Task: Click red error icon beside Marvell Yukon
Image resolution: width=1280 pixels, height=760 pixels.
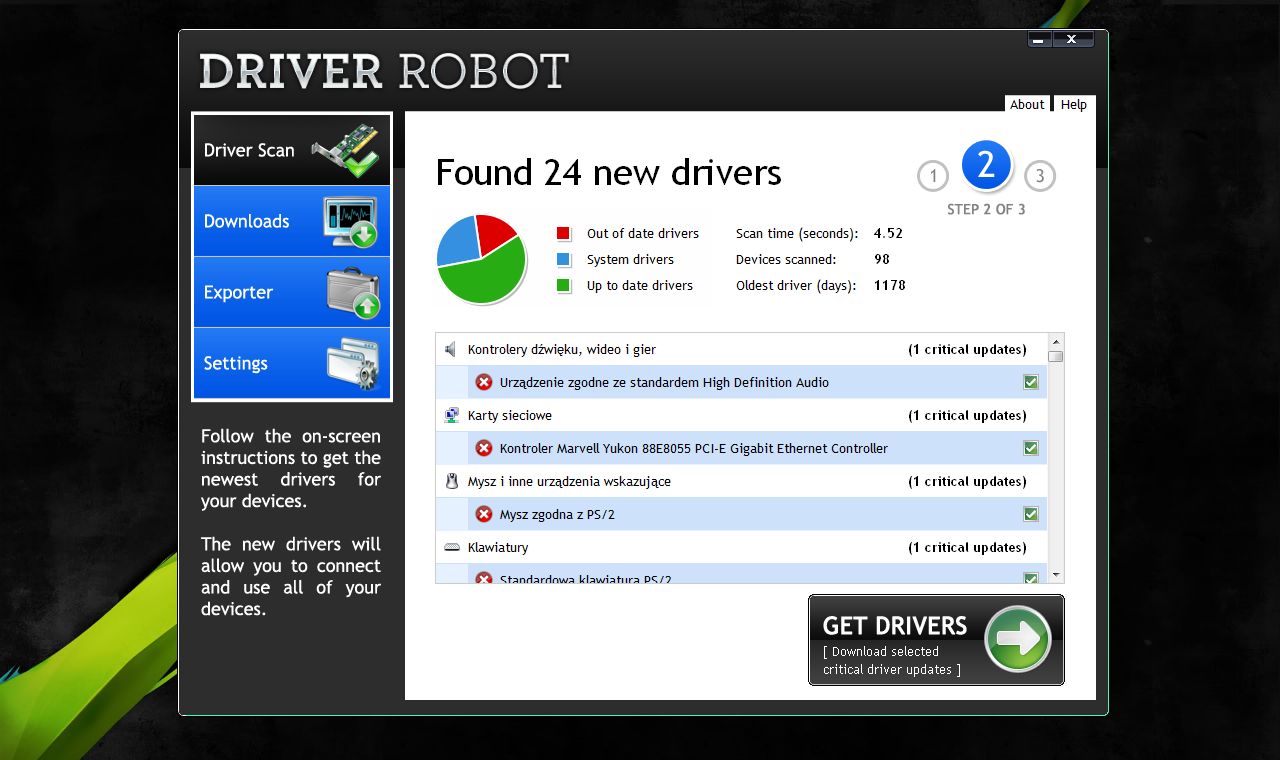Action: coord(484,448)
